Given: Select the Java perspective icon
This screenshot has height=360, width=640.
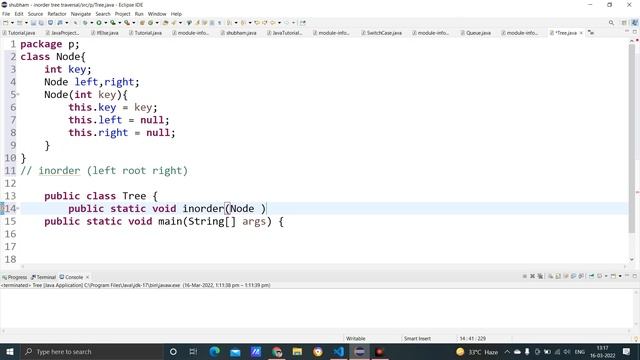Looking at the screenshot, I should pos(635,23).
